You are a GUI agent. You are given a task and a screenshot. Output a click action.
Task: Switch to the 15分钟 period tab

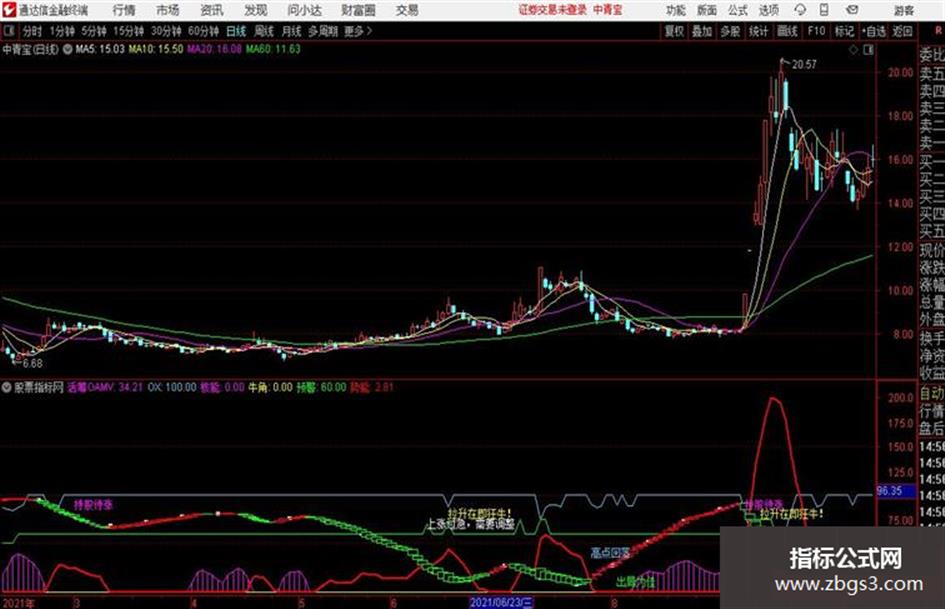[x=129, y=31]
